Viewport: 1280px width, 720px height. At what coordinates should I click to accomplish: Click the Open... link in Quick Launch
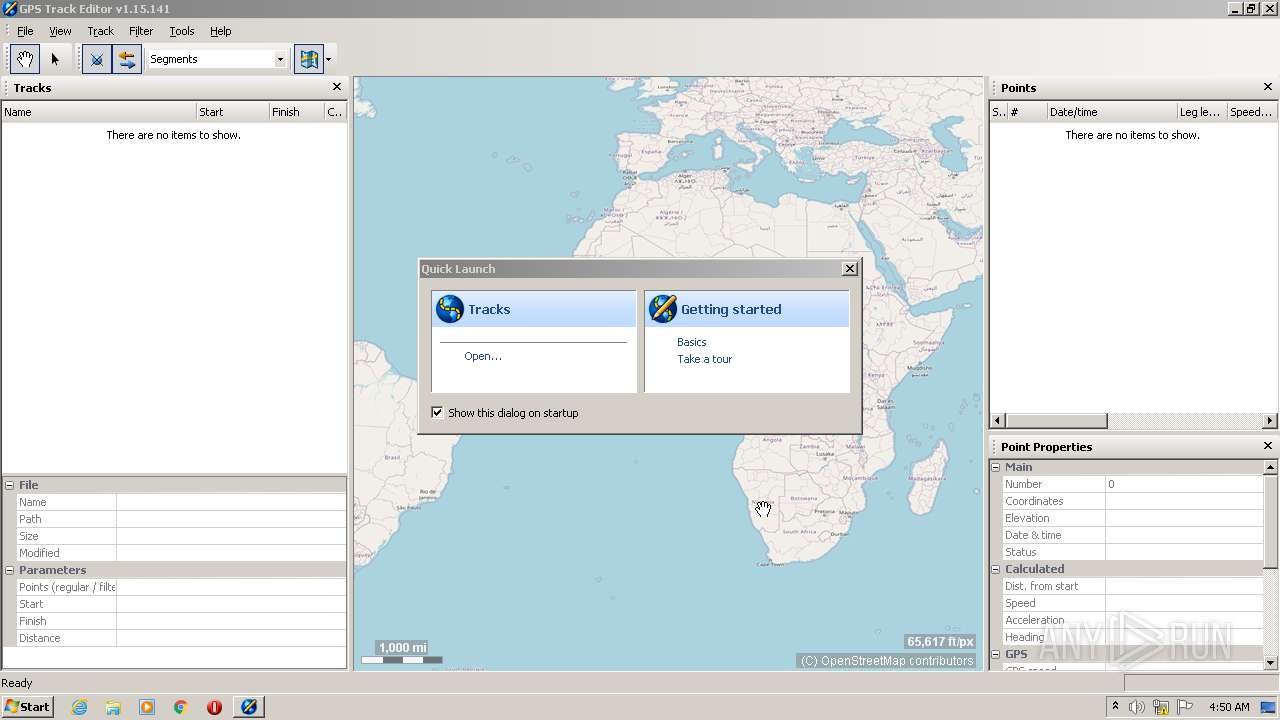click(x=483, y=356)
